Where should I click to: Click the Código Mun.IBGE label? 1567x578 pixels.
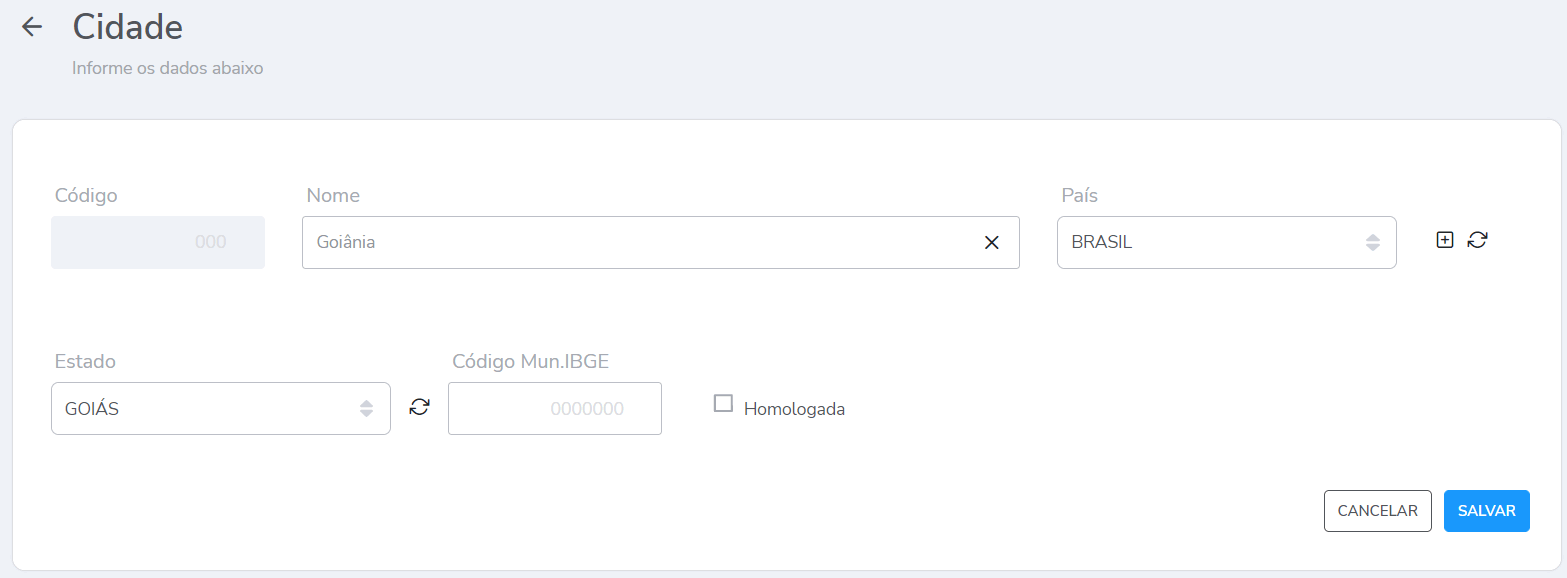point(530,361)
